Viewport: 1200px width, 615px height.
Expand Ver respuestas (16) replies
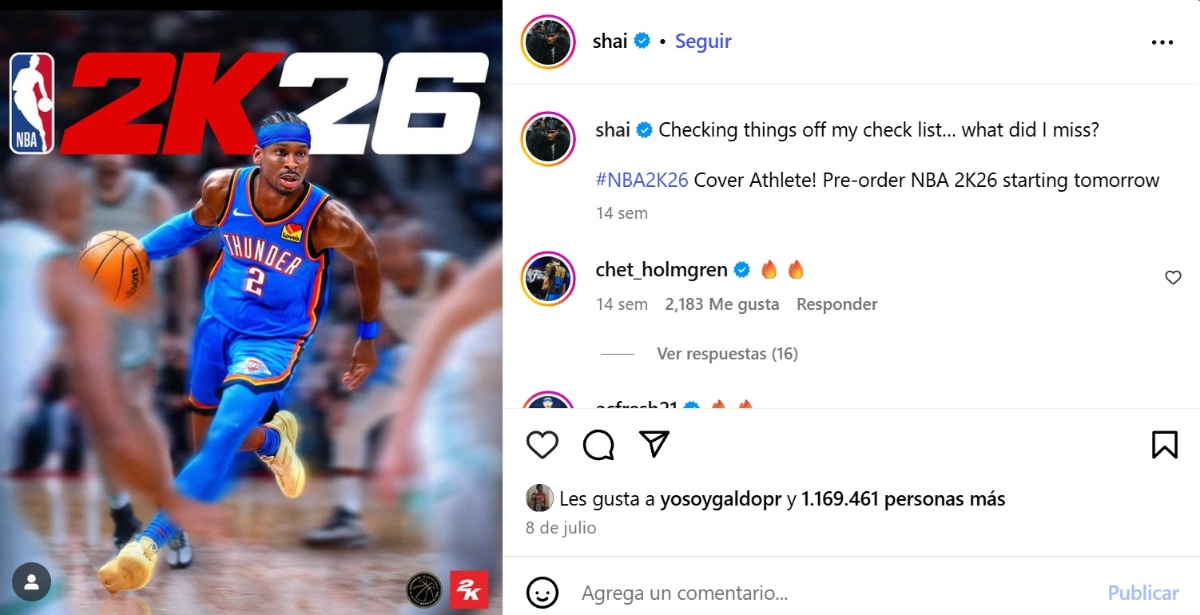[x=727, y=354]
